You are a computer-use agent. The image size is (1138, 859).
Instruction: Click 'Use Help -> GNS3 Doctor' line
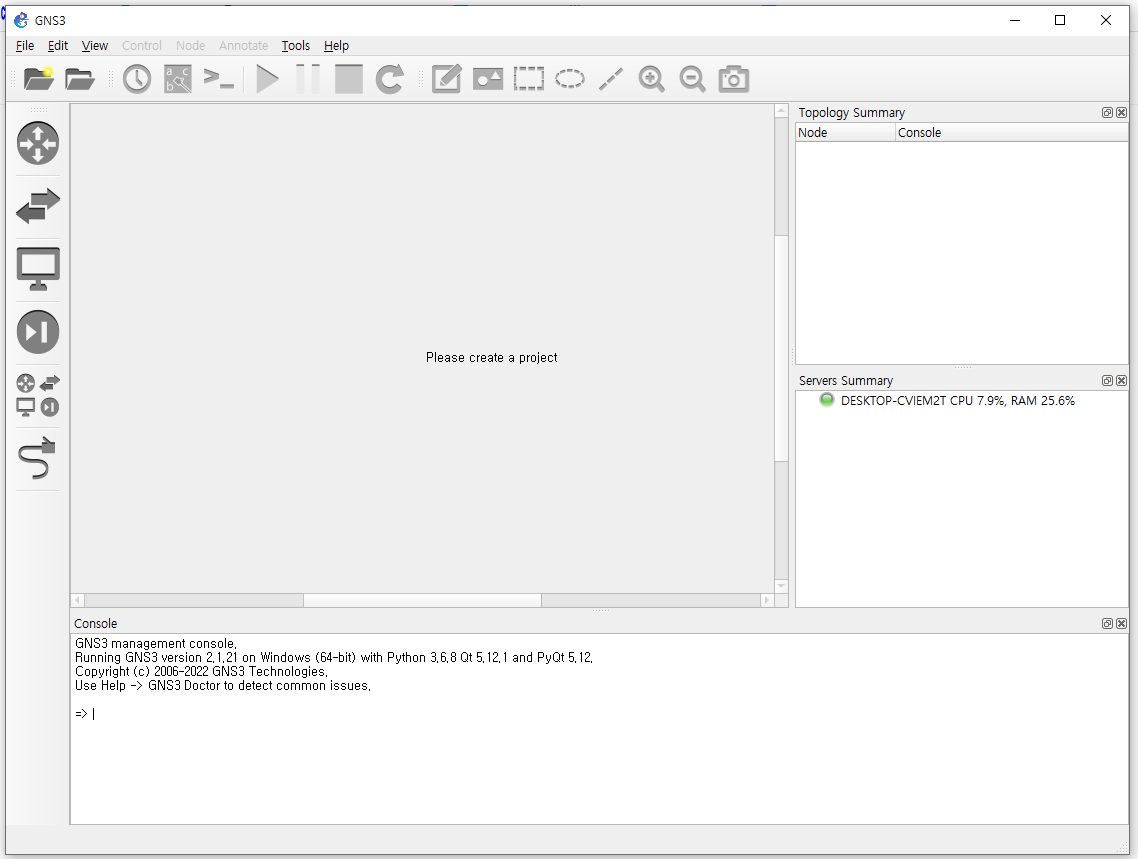coord(223,686)
